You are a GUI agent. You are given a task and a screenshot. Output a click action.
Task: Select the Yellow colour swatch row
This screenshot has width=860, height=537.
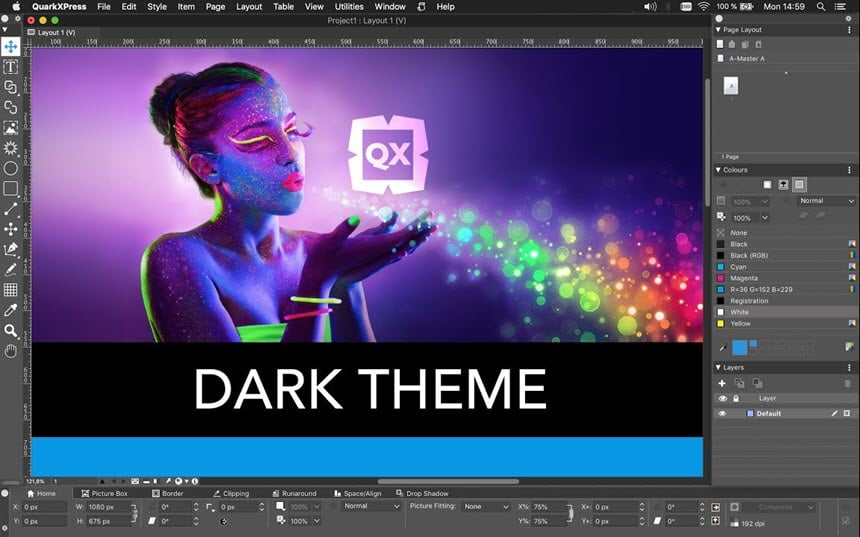click(x=785, y=324)
